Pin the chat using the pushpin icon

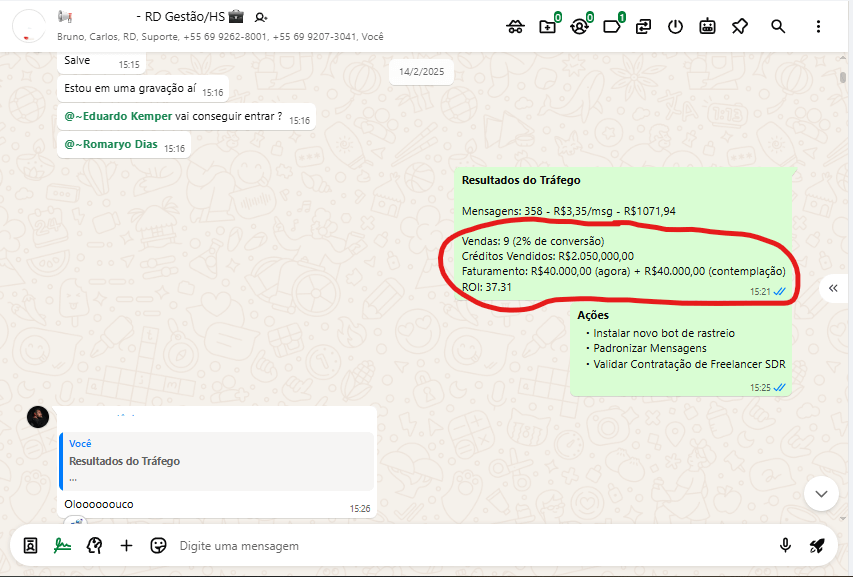pos(739,27)
